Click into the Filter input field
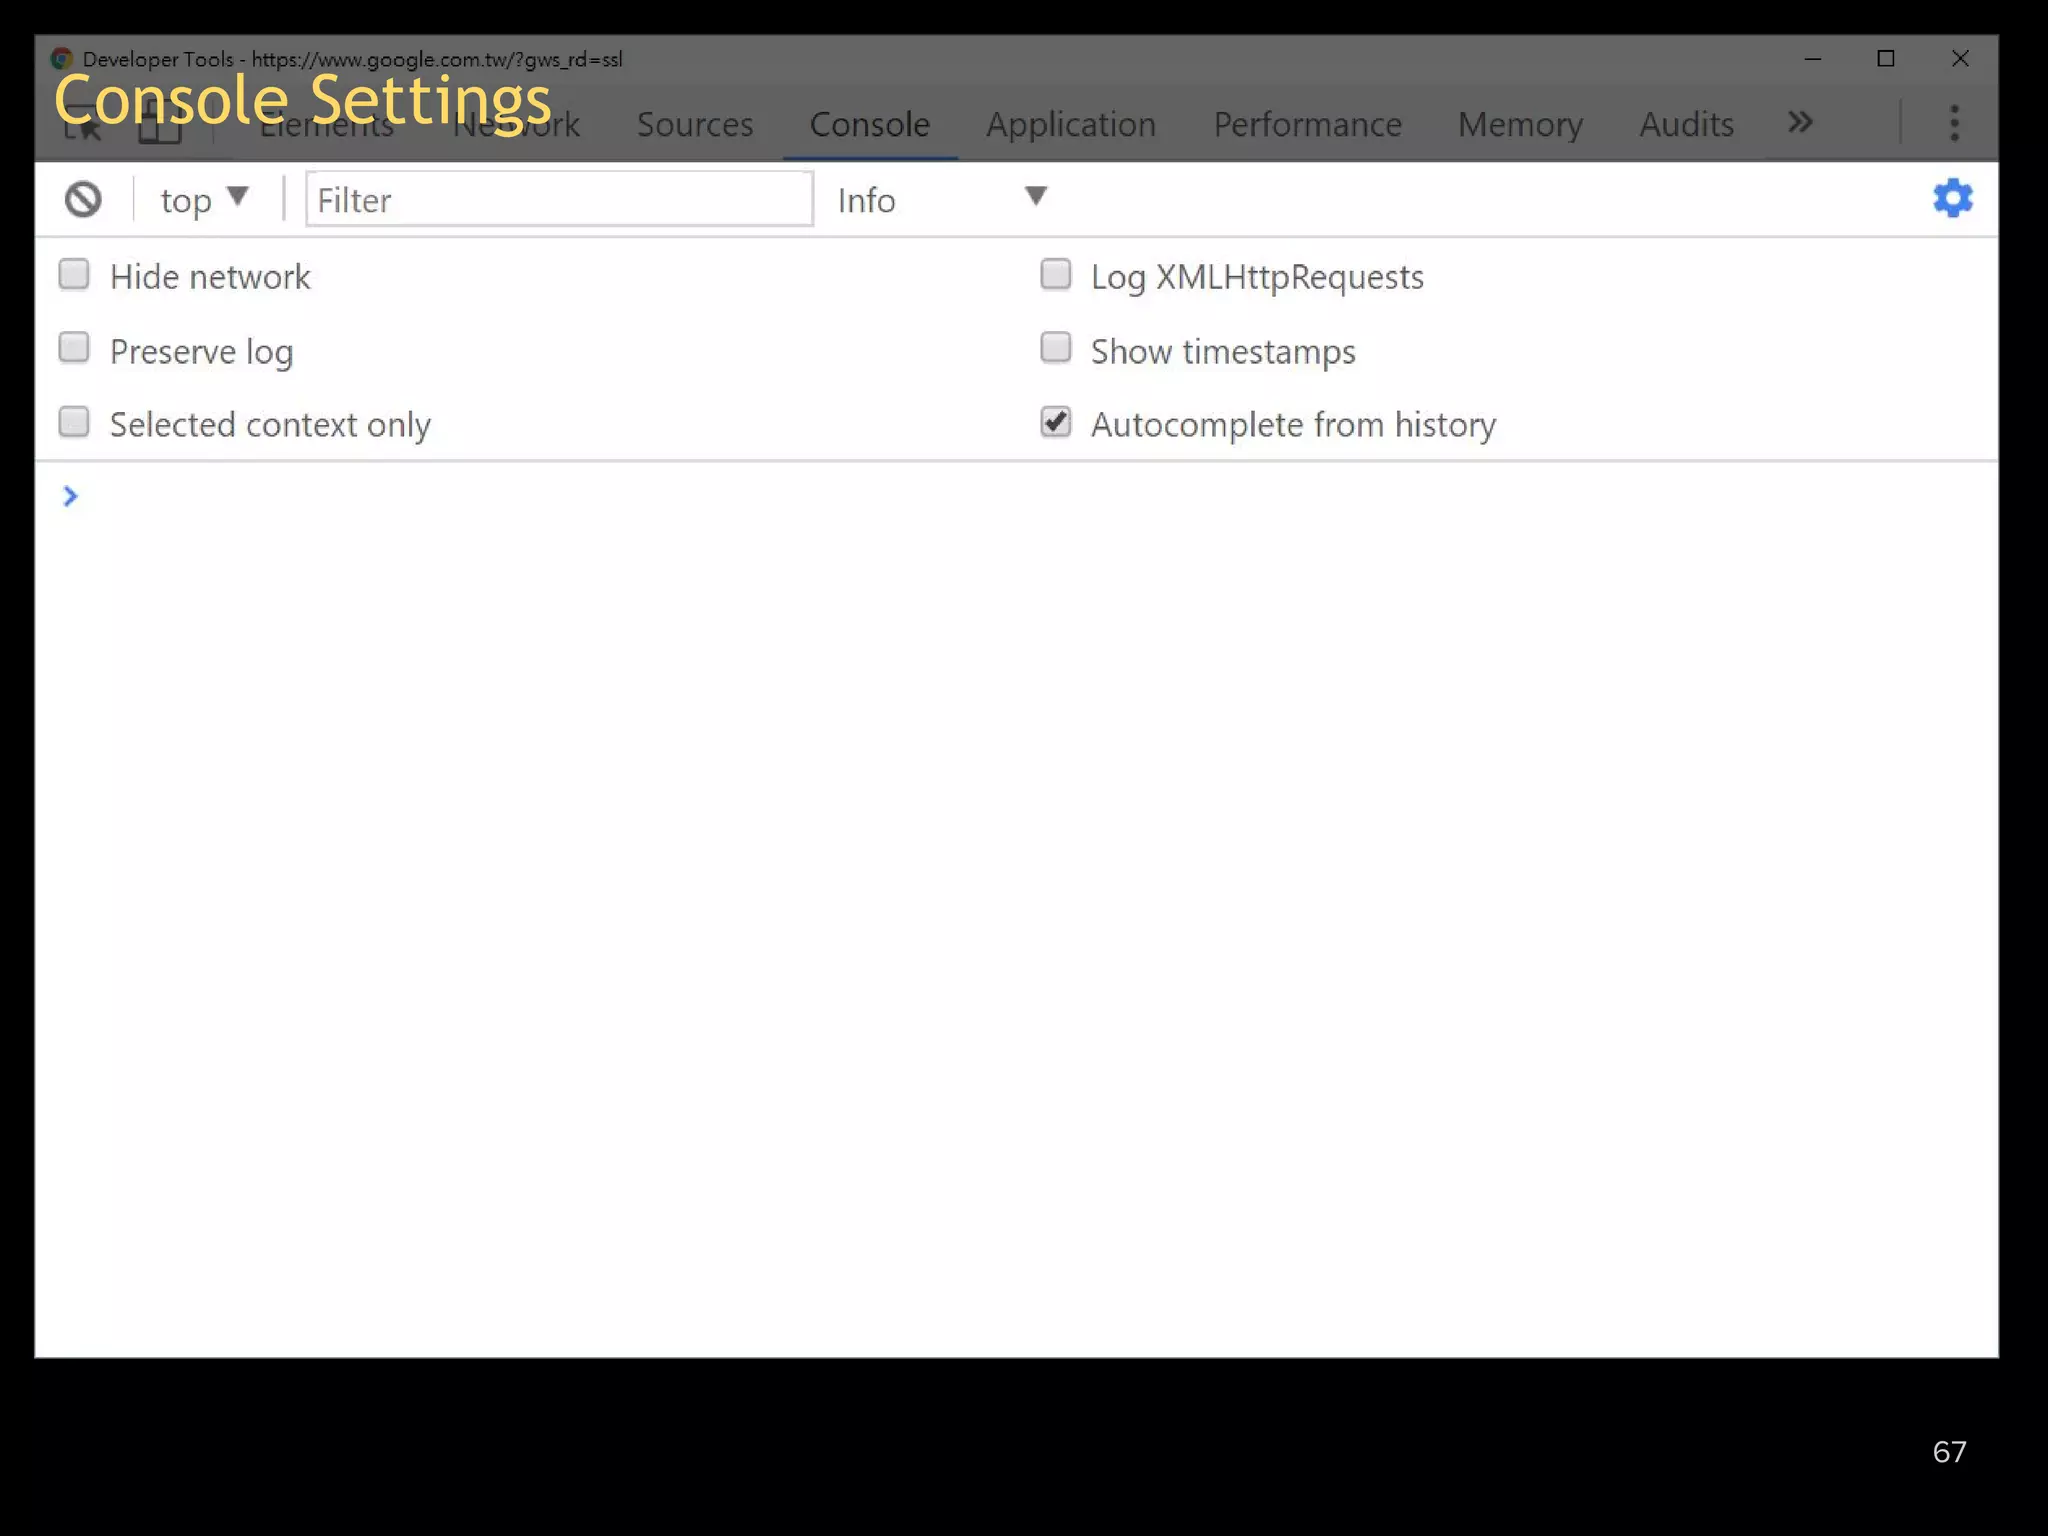The image size is (2048, 1536). (559, 199)
